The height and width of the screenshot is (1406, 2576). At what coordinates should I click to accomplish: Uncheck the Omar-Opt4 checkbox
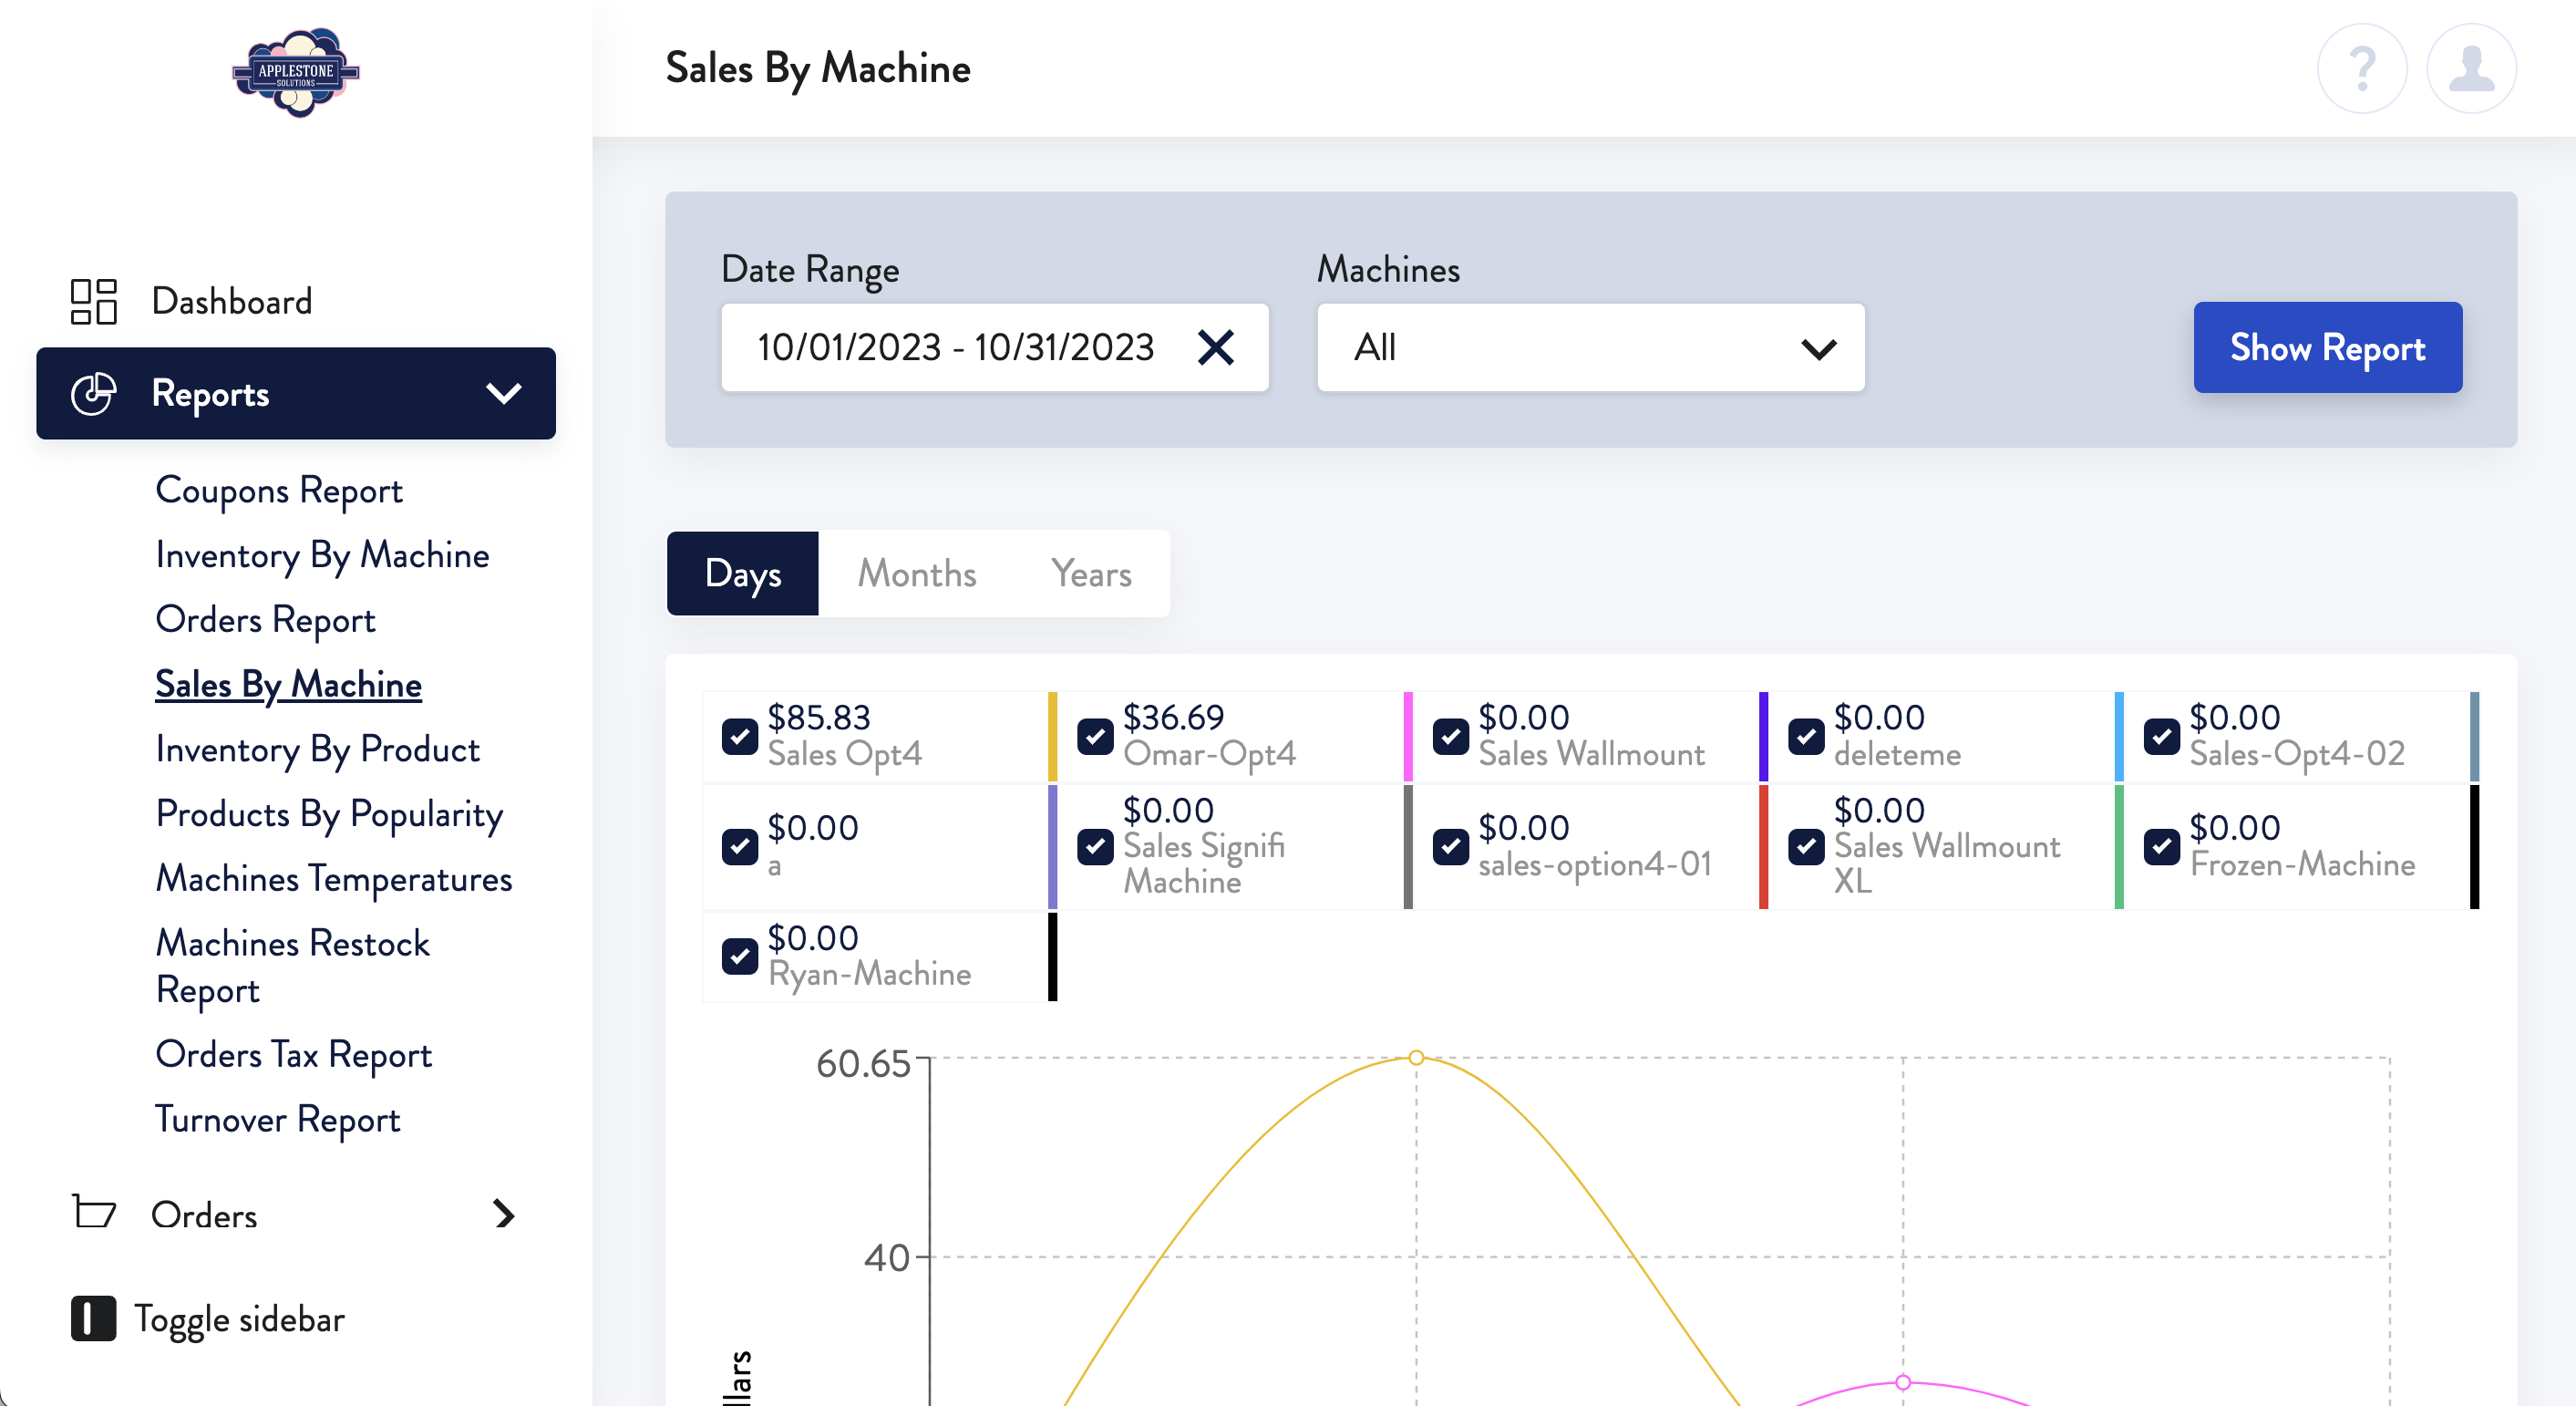click(x=1095, y=736)
